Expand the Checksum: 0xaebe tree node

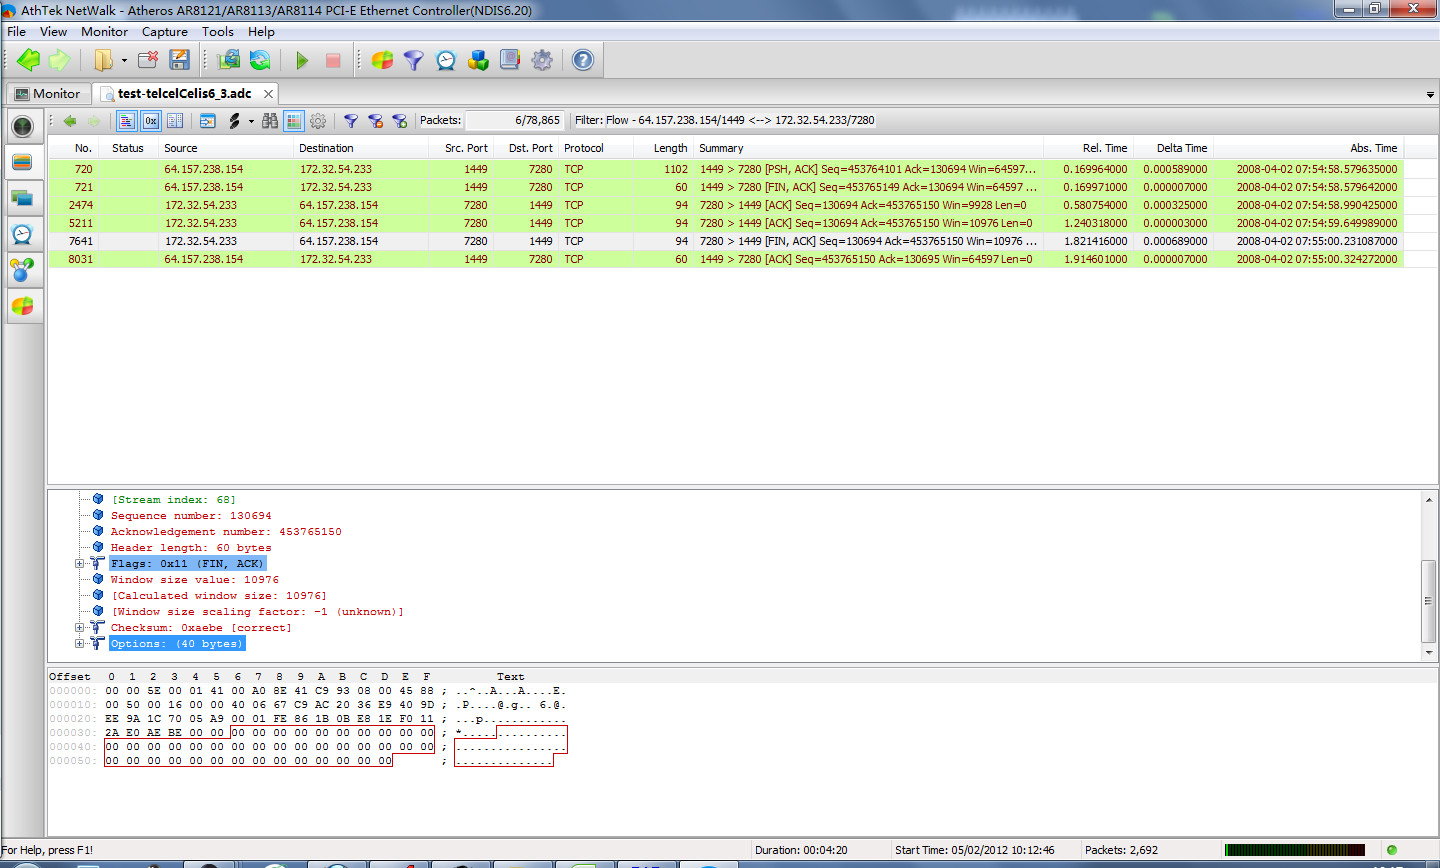tap(80, 628)
